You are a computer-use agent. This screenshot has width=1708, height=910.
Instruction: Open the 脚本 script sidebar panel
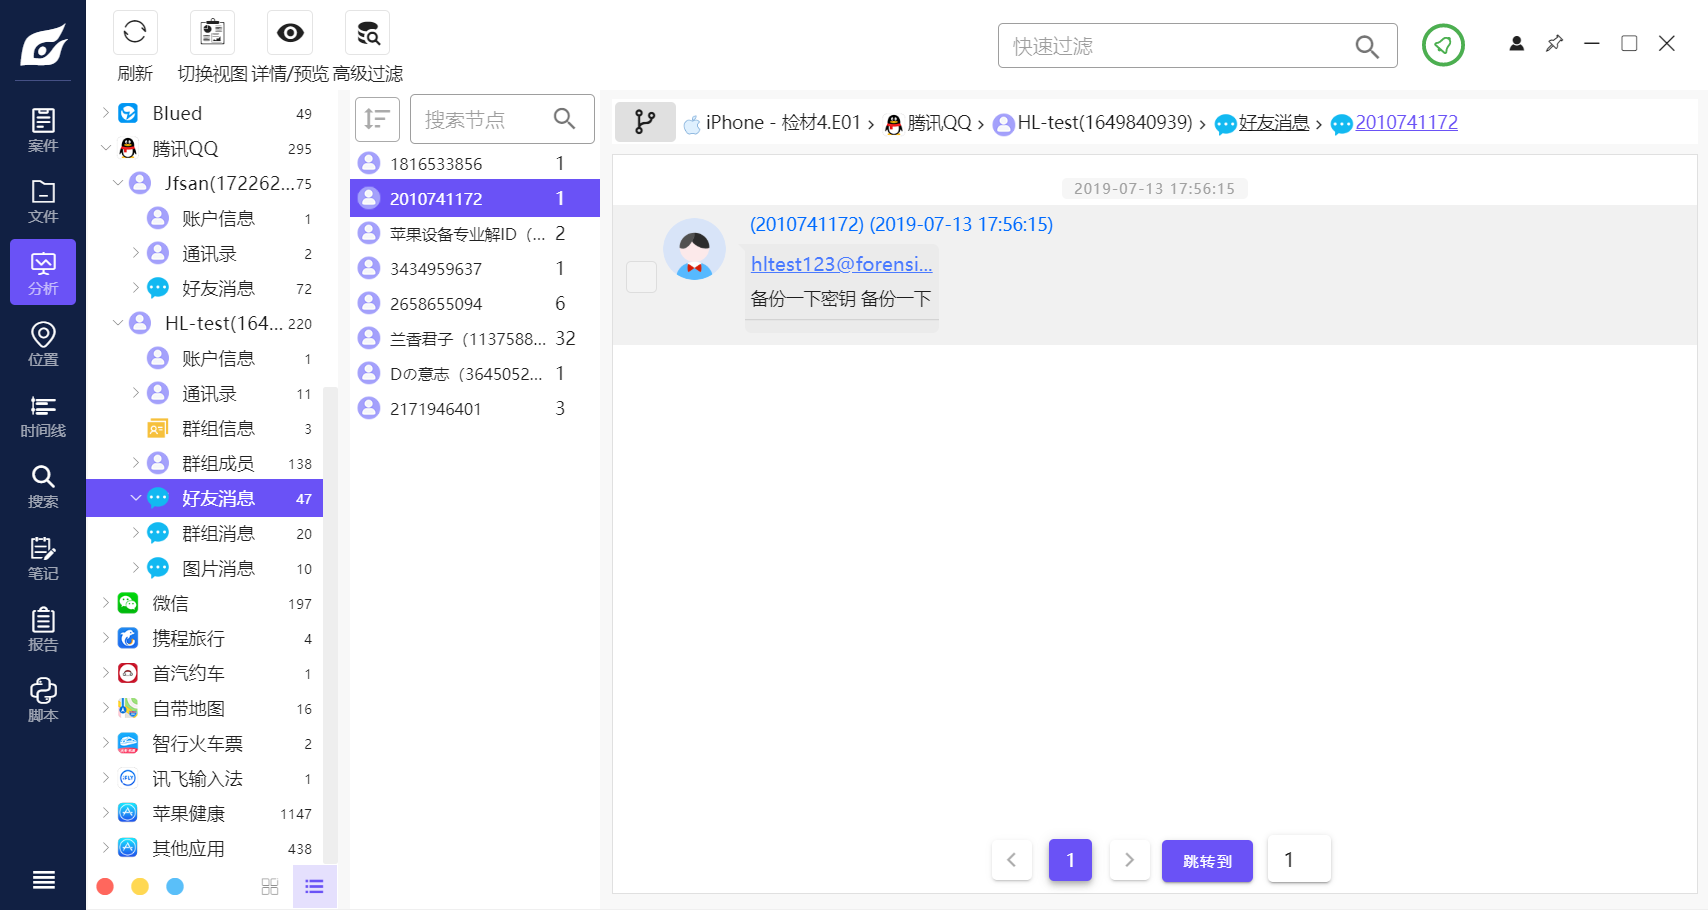click(43, 700)
